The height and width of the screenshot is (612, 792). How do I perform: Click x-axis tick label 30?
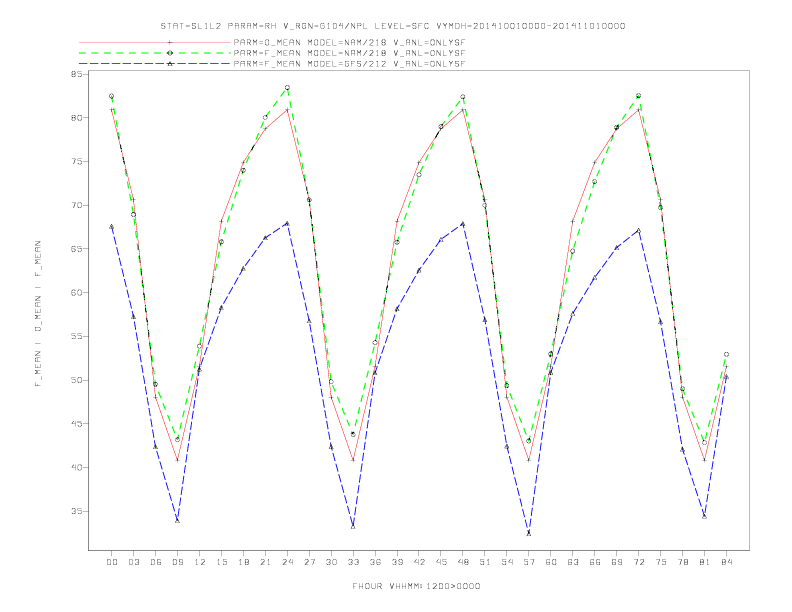tap(331, 562)
